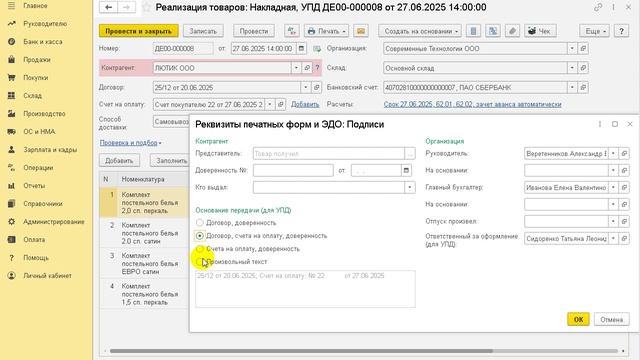This screenshot has width=640, height=360.
Task: Click the Заполнить button
Action: pyautogui.click(x=171, y=160)
